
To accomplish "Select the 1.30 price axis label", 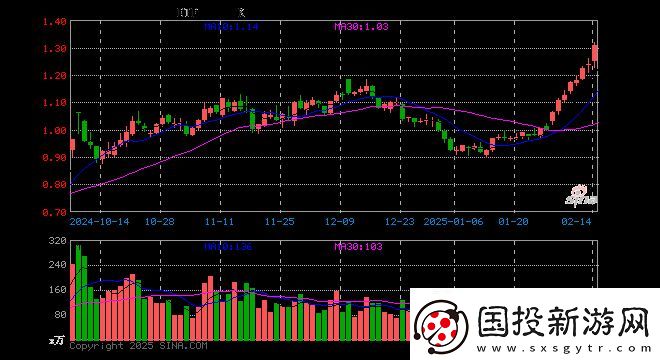I will click(54, 48).
